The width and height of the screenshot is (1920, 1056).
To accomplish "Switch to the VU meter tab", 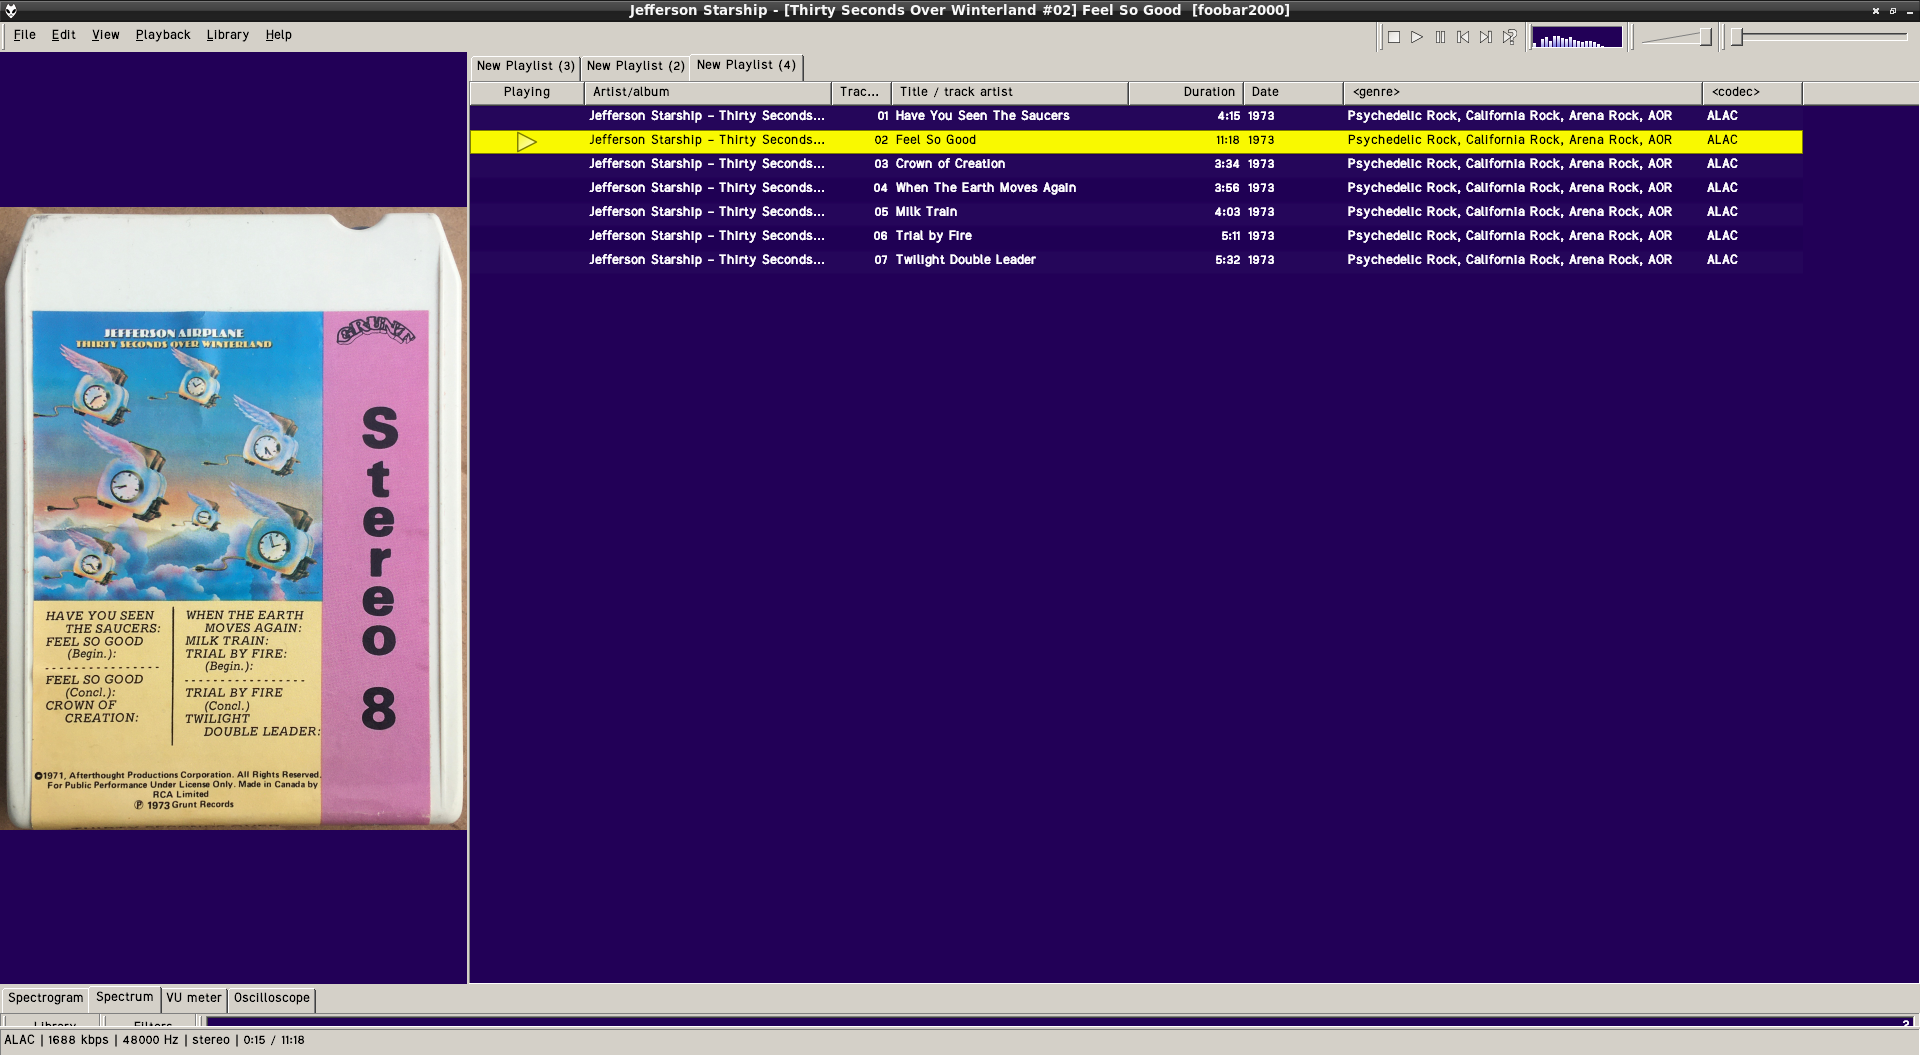I will 194,998.
